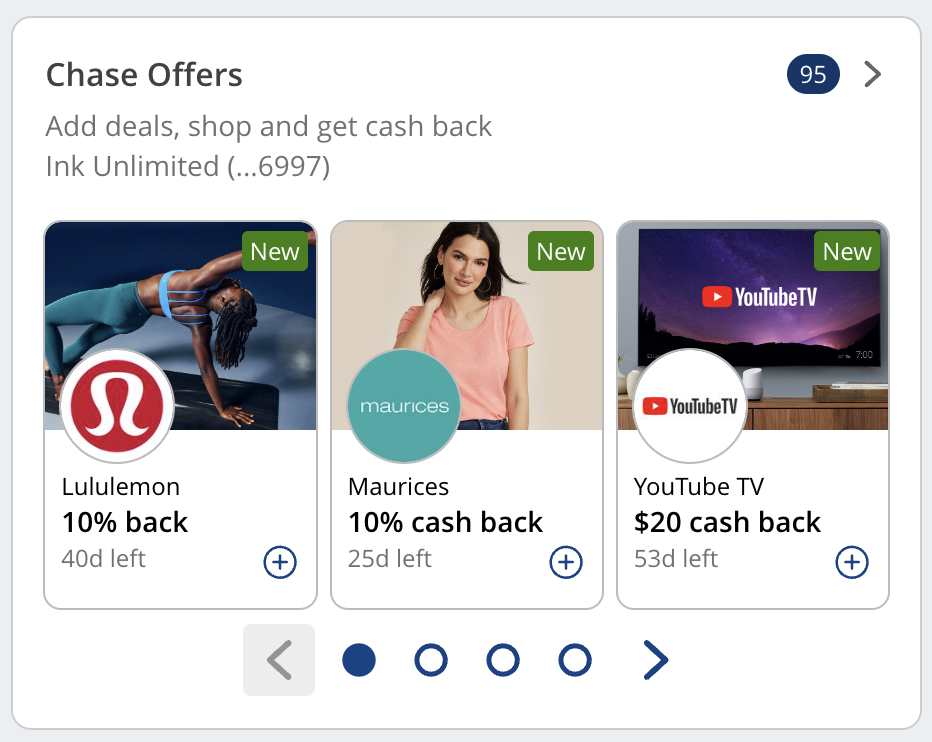Select the fourth carousel page dot
Image resolution: width=932 pixels, height=742 pixels.
tap(575, 660)
